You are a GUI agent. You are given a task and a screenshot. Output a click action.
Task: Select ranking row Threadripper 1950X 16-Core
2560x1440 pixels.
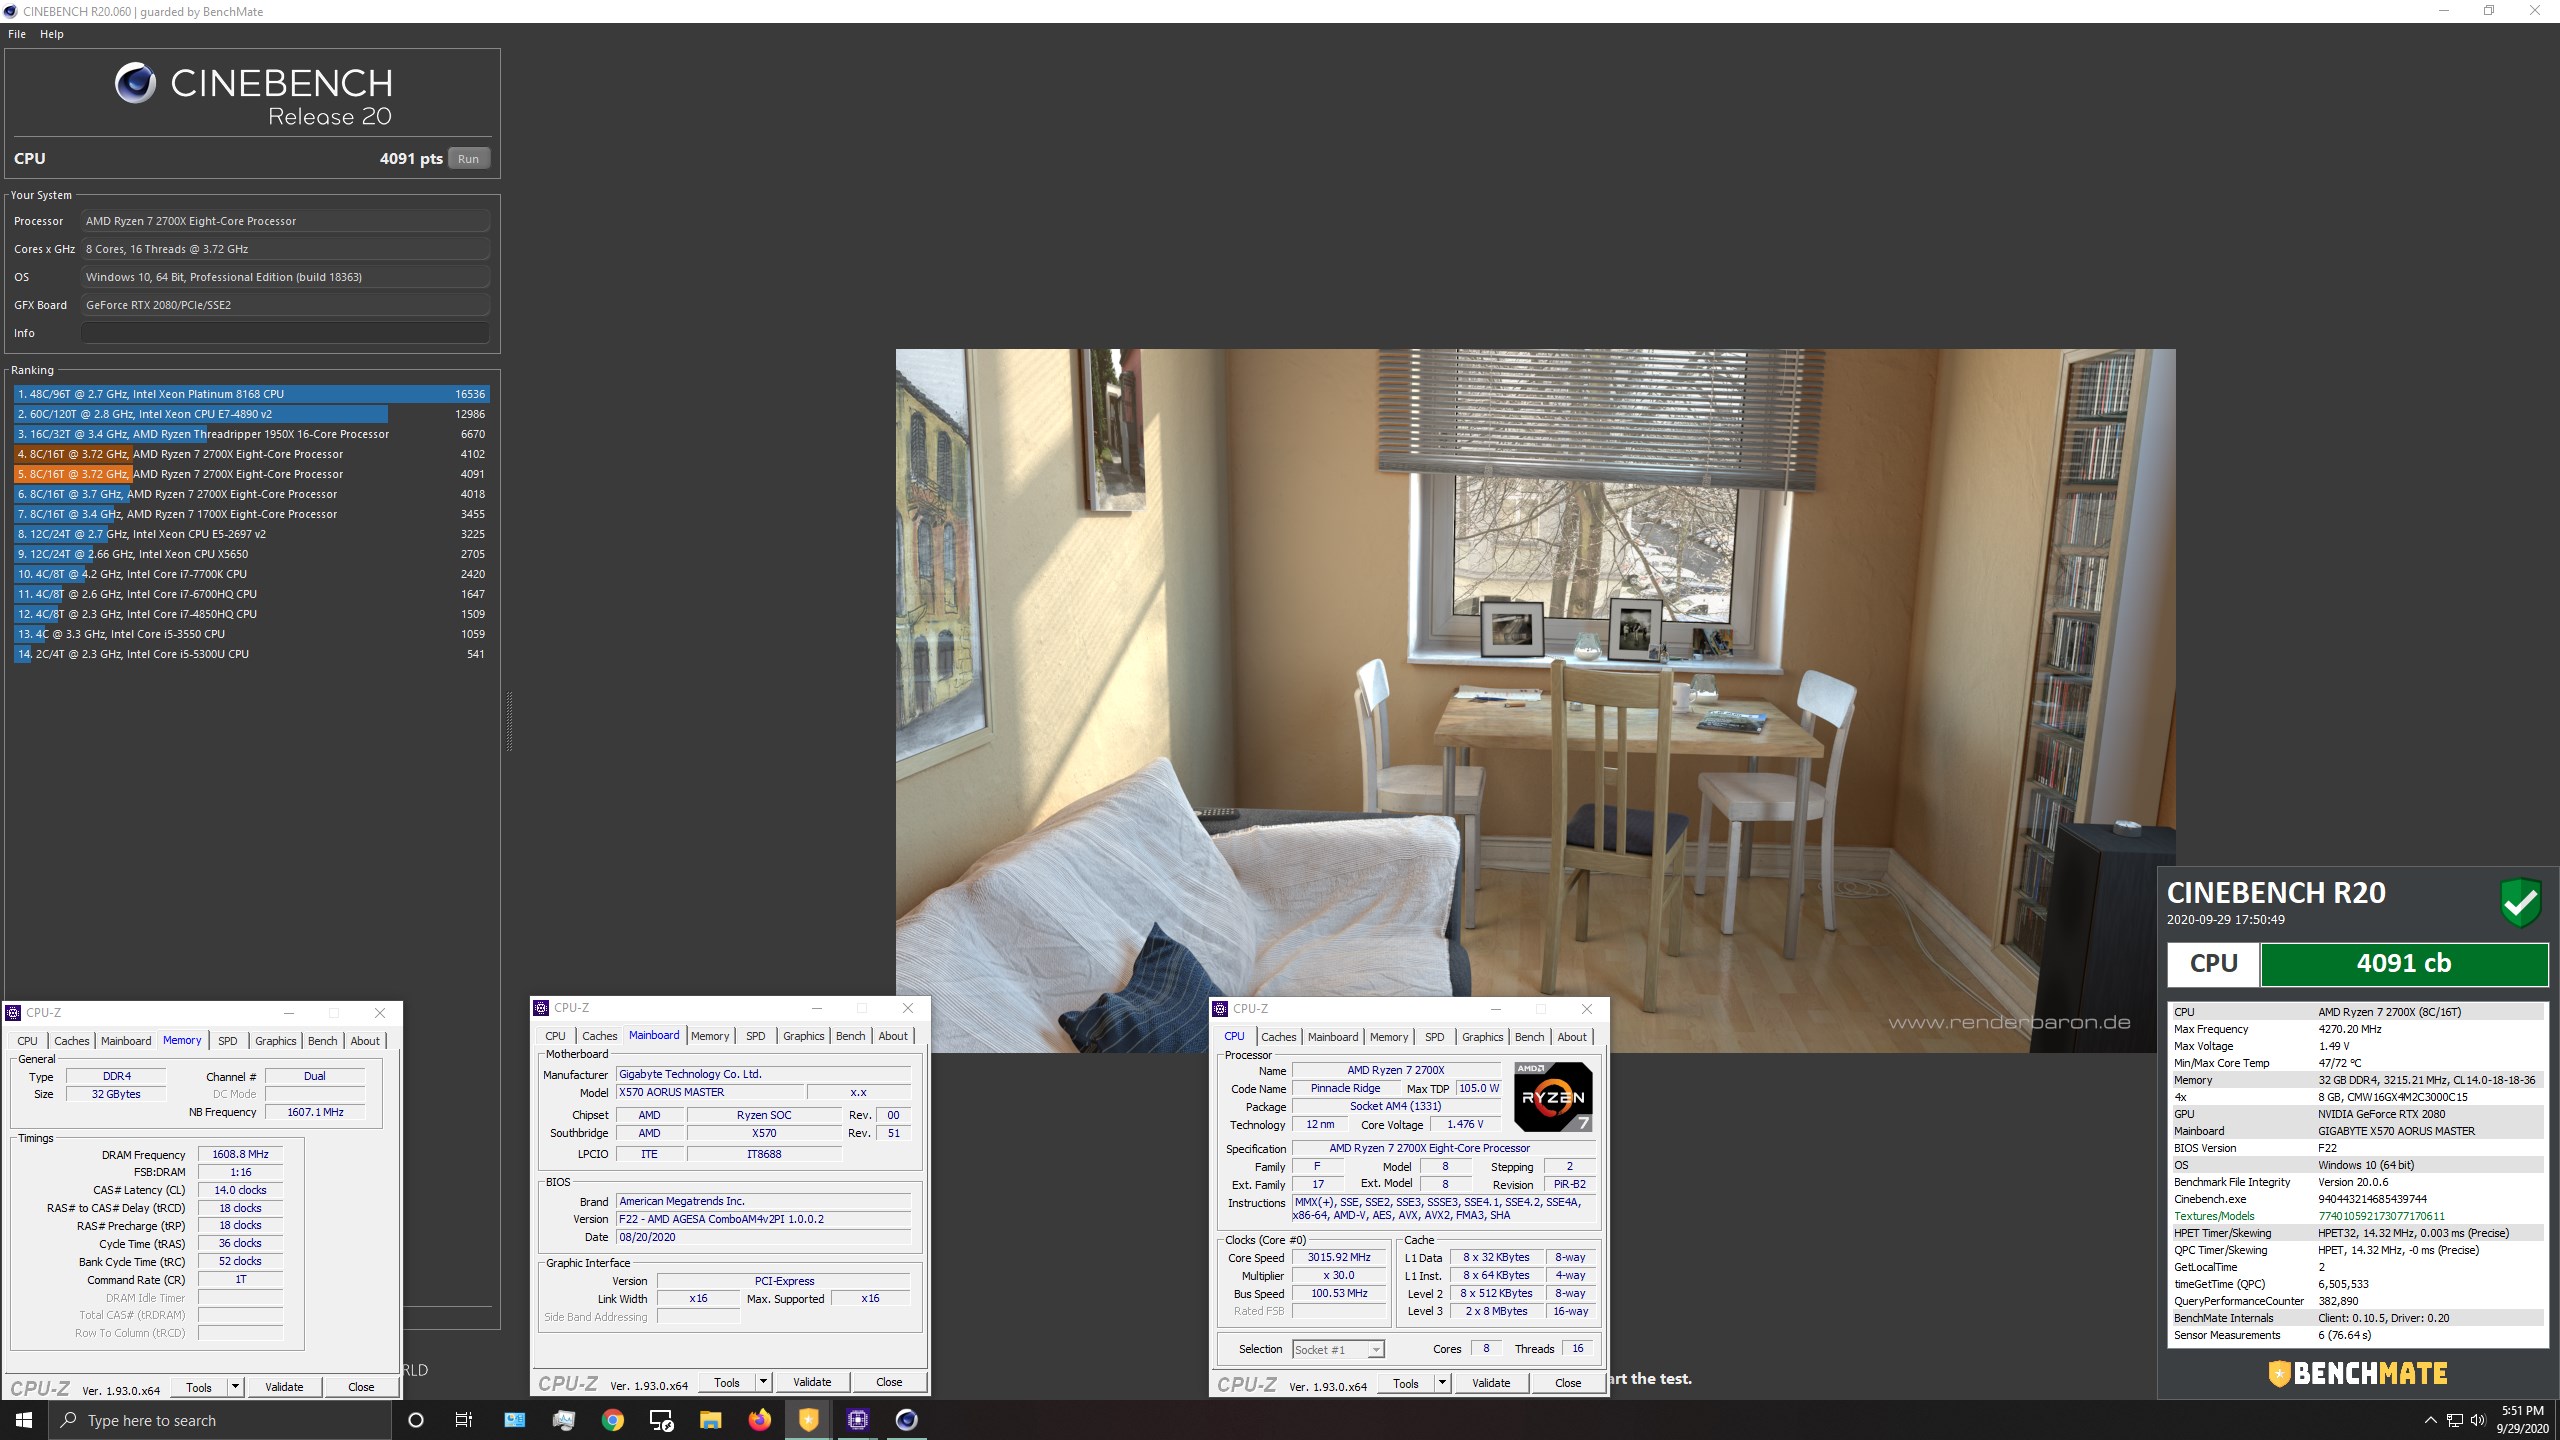click(x=251, y=434)
